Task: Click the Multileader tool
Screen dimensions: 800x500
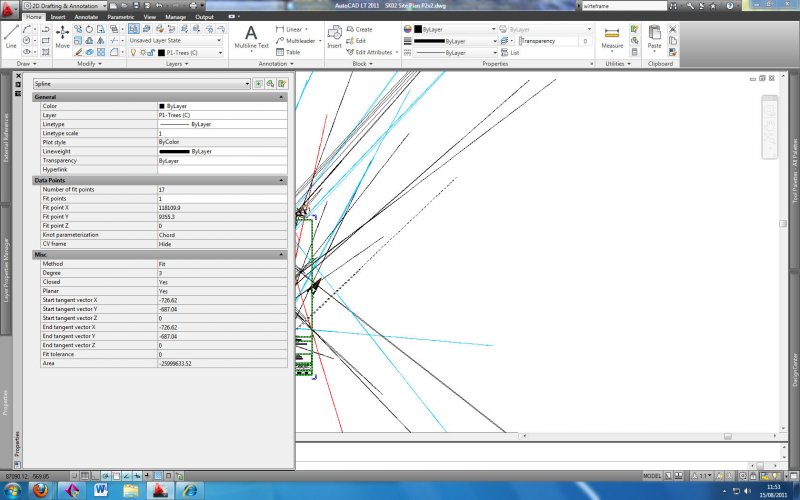Action: point(295,40)
